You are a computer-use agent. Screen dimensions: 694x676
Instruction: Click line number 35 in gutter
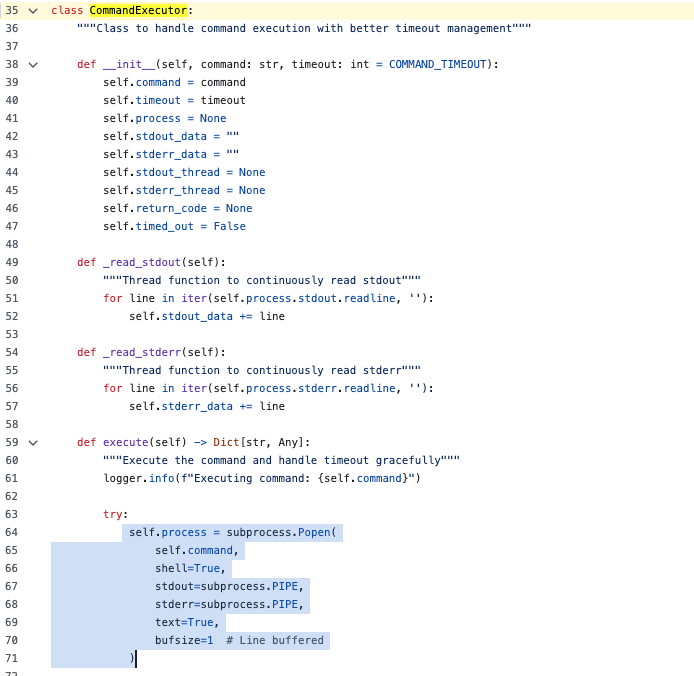coord(12,10)
